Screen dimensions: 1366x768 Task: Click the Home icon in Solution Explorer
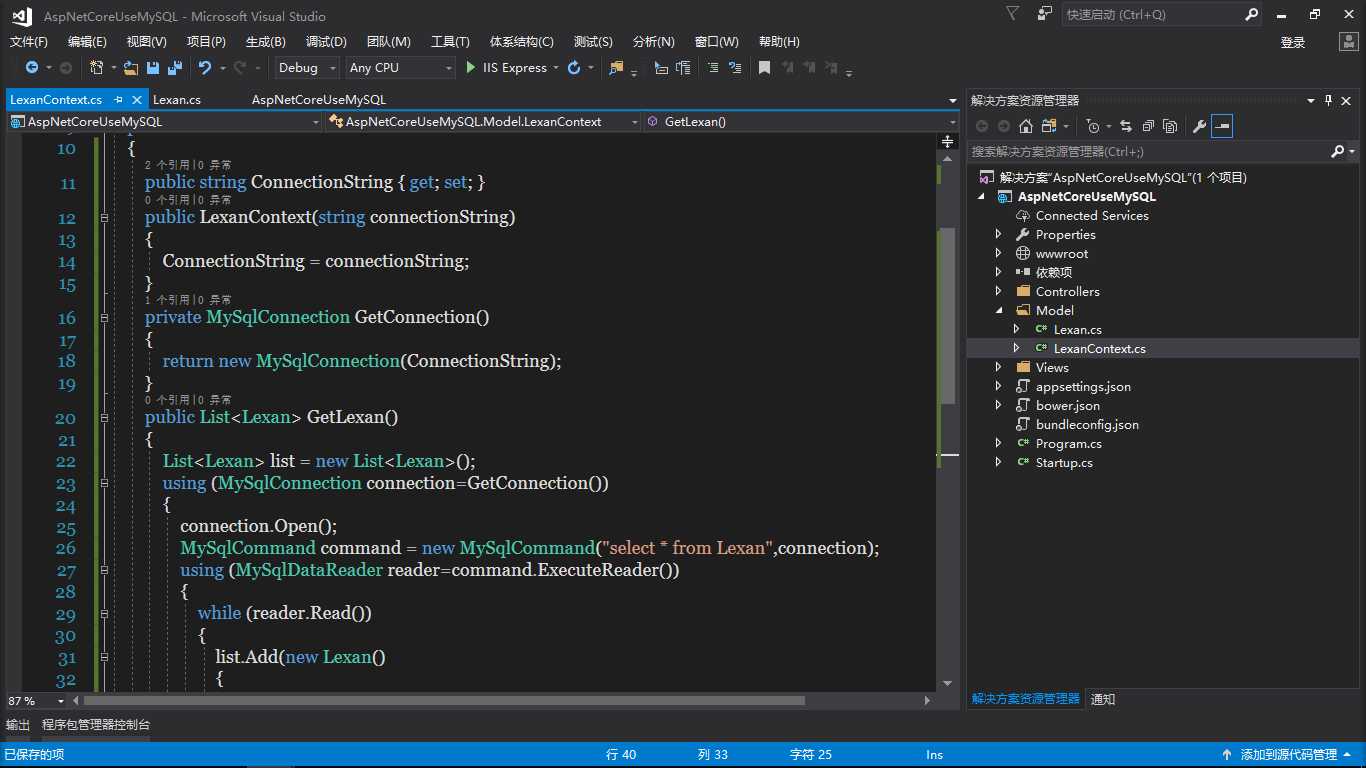(1026, 126)
